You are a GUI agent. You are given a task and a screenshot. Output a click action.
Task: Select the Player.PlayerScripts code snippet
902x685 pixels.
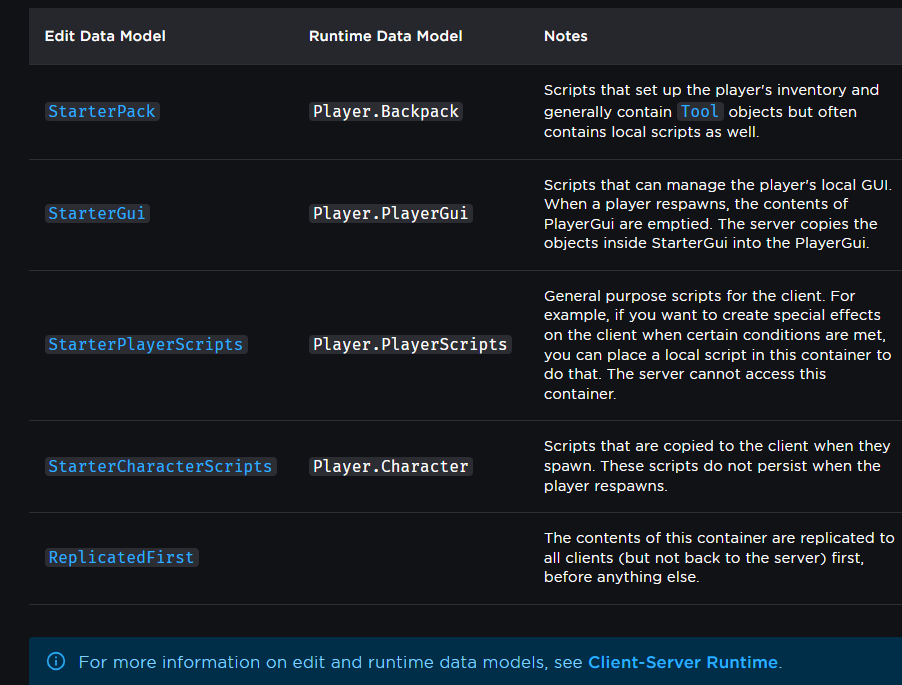pos(409,344)
